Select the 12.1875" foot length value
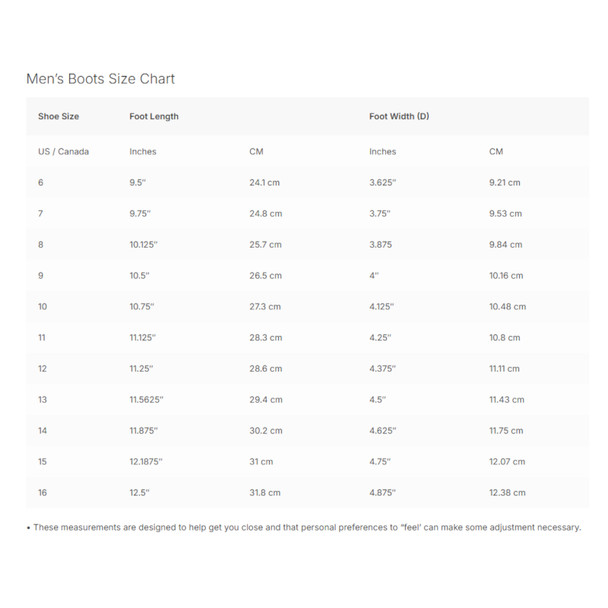 point(146,462)
